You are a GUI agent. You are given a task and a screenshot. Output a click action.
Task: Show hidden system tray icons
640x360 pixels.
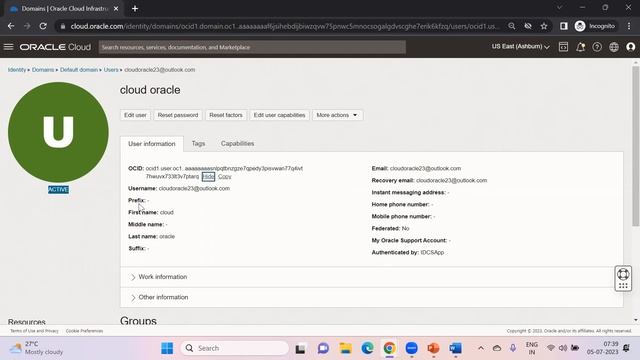click(481, 348)
